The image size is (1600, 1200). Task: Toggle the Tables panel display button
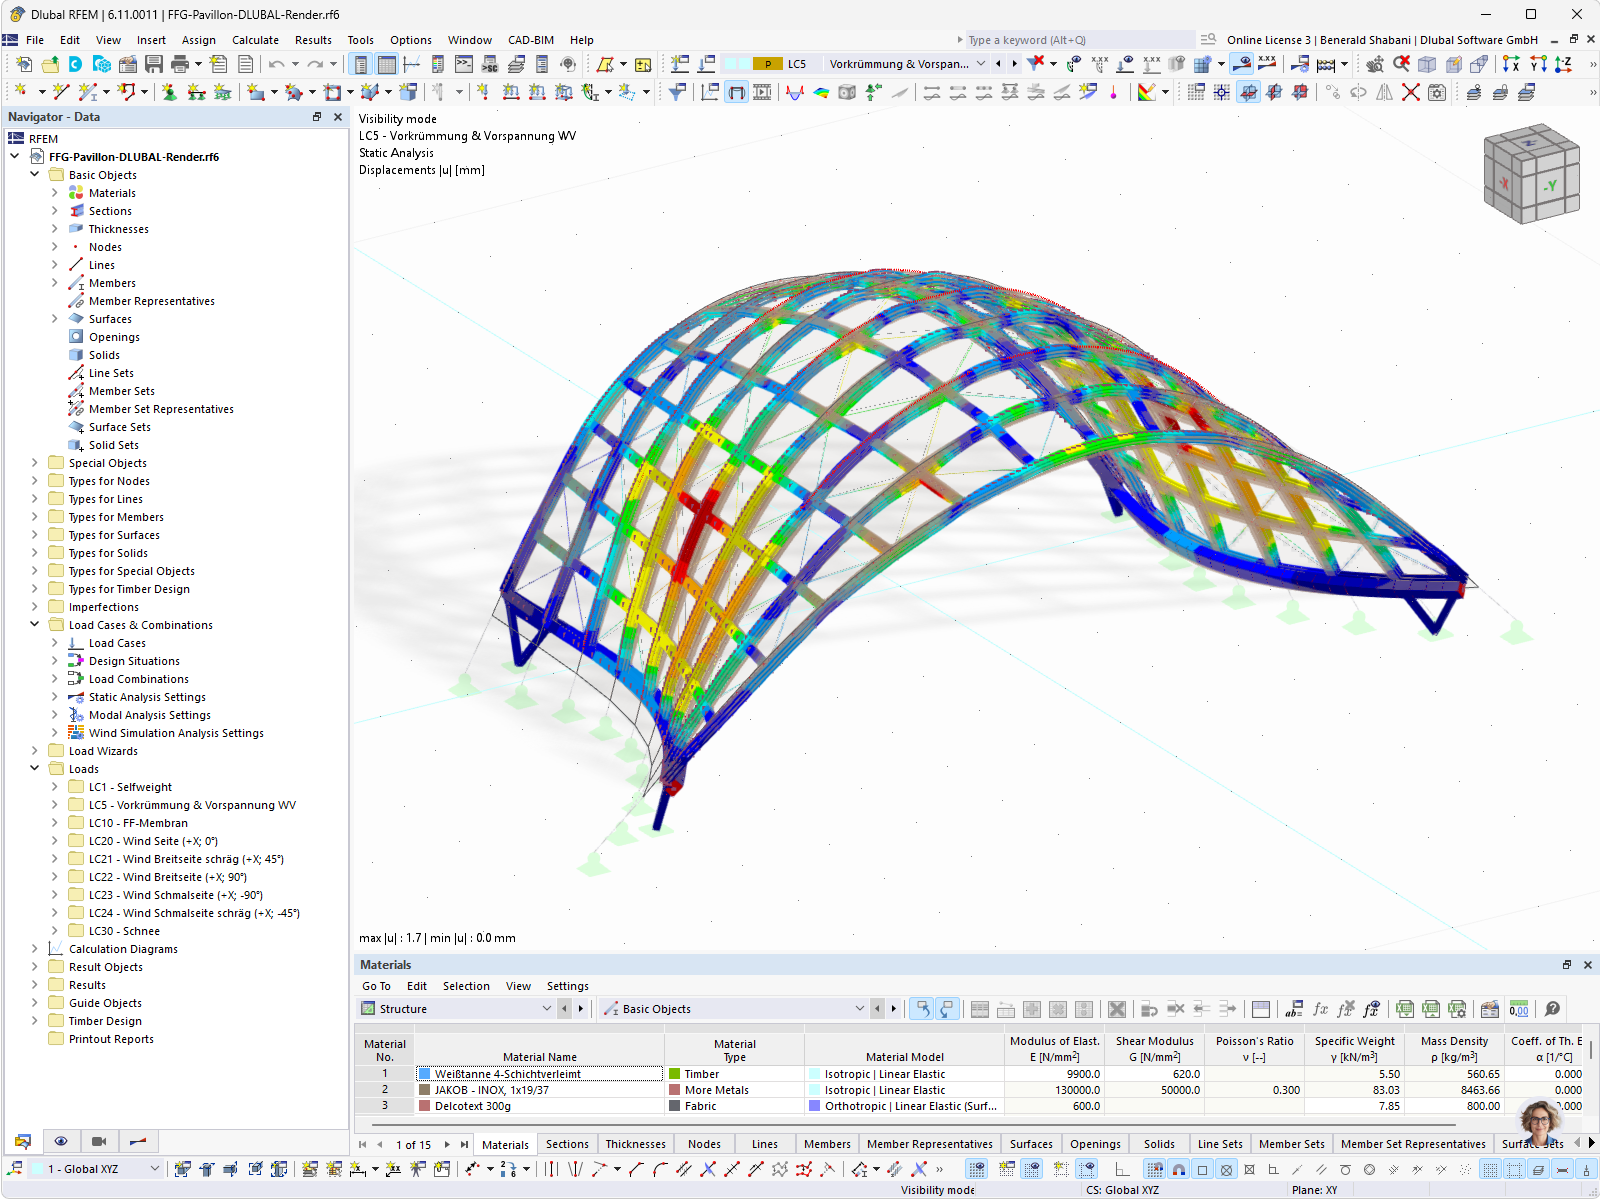pos(386,64)
